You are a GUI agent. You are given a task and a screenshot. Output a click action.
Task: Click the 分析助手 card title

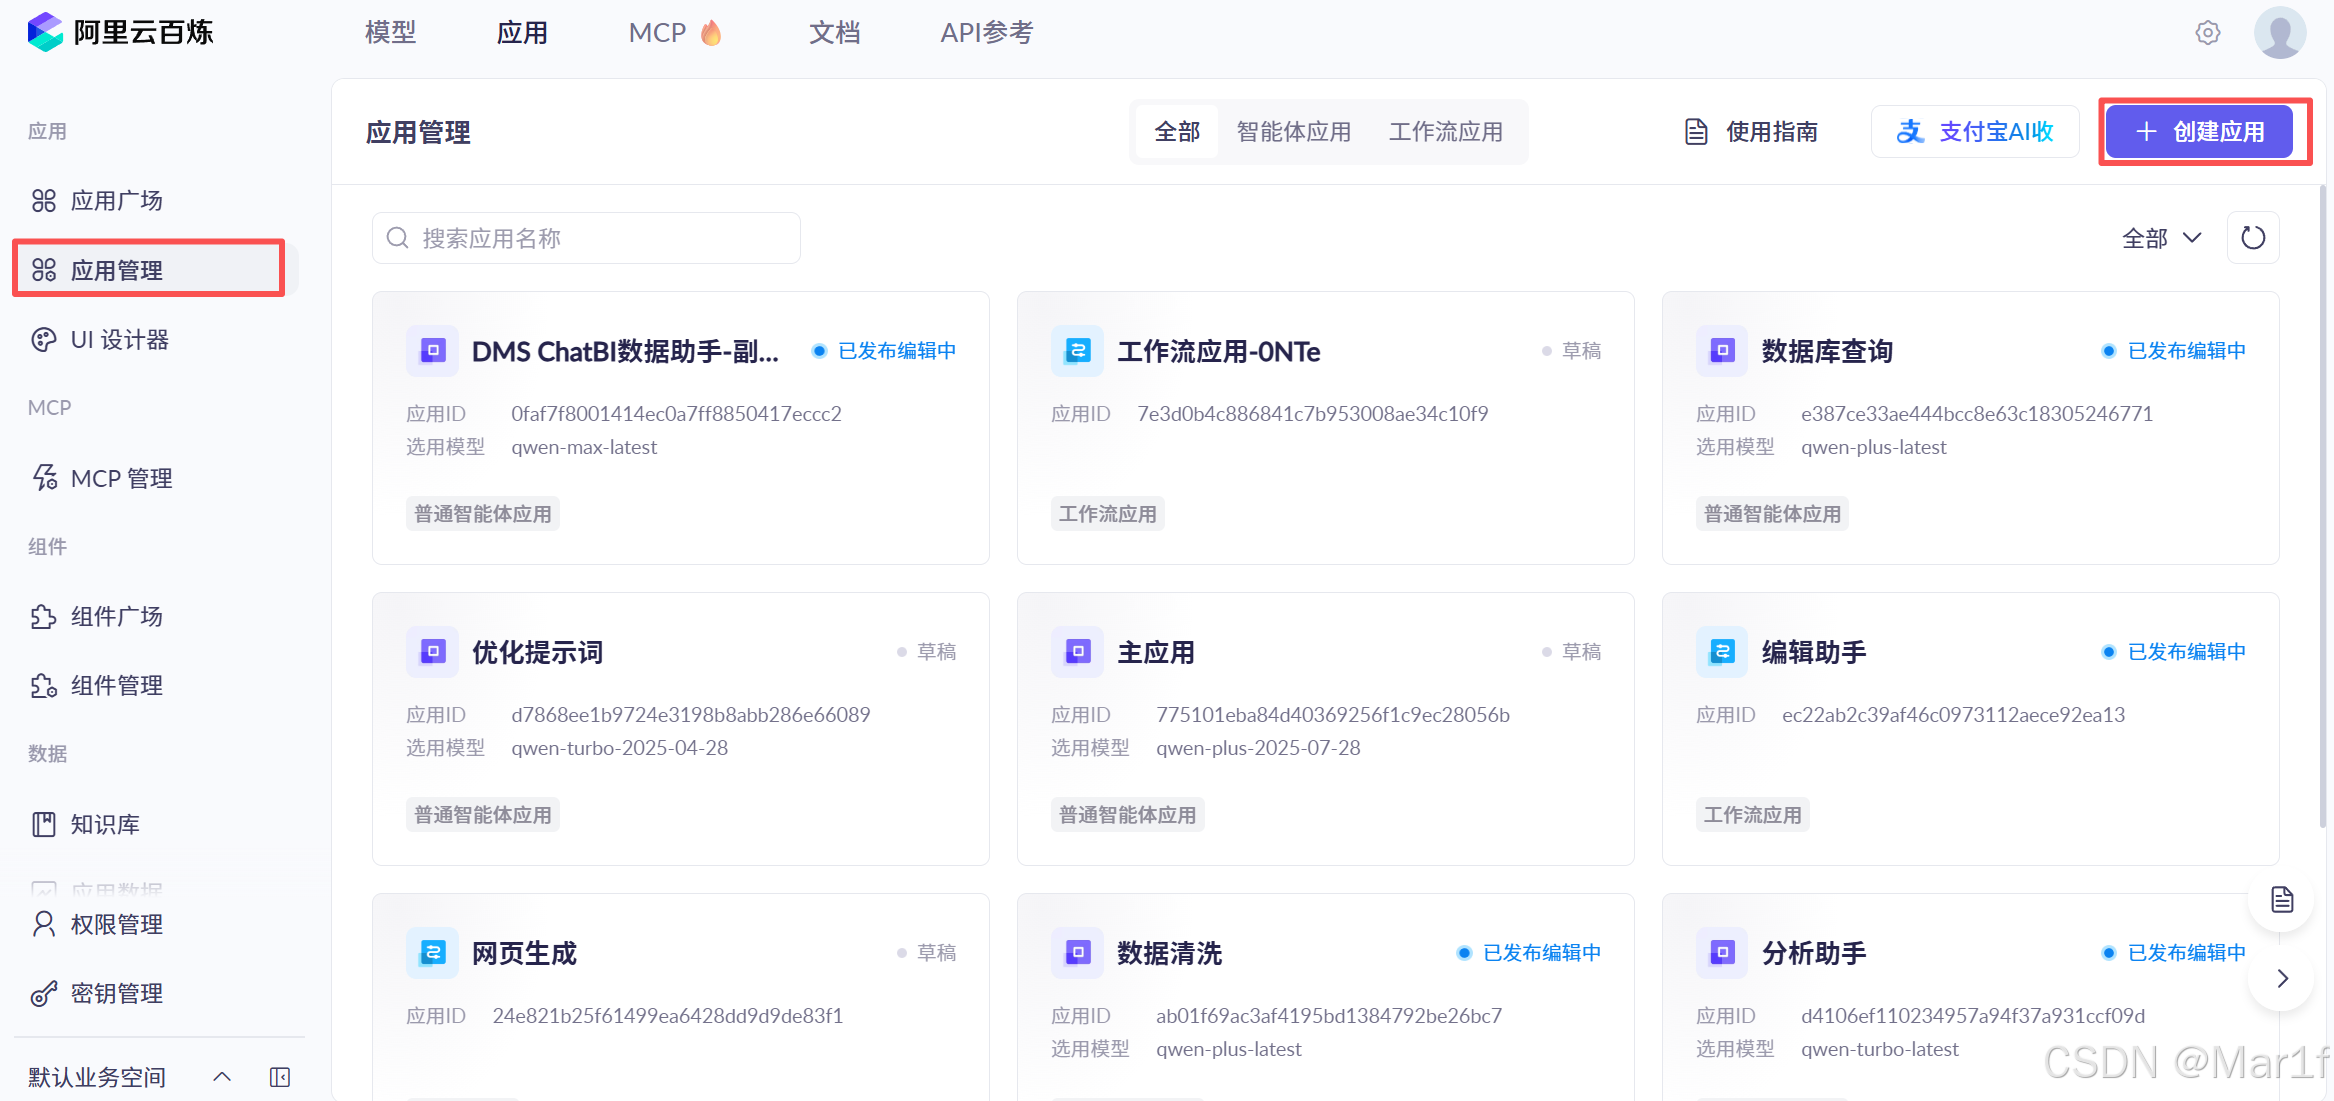click(x=1814, y=954)
